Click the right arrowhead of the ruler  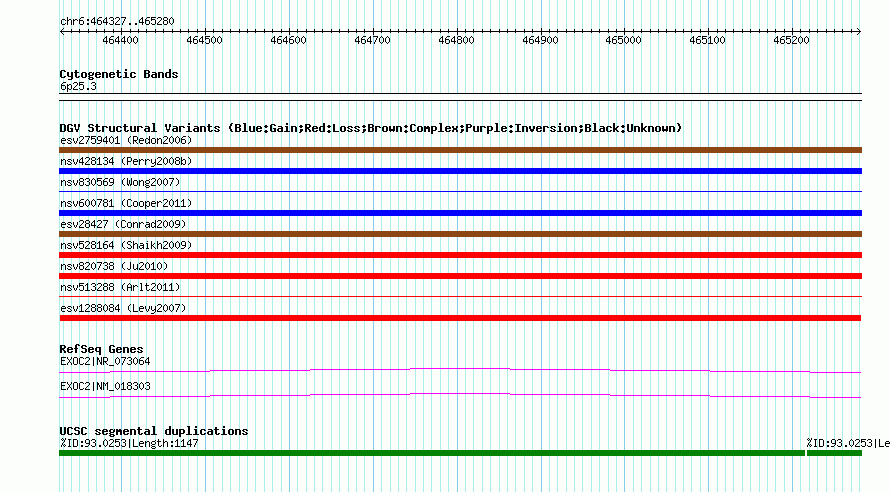click(x=859, y=31)
